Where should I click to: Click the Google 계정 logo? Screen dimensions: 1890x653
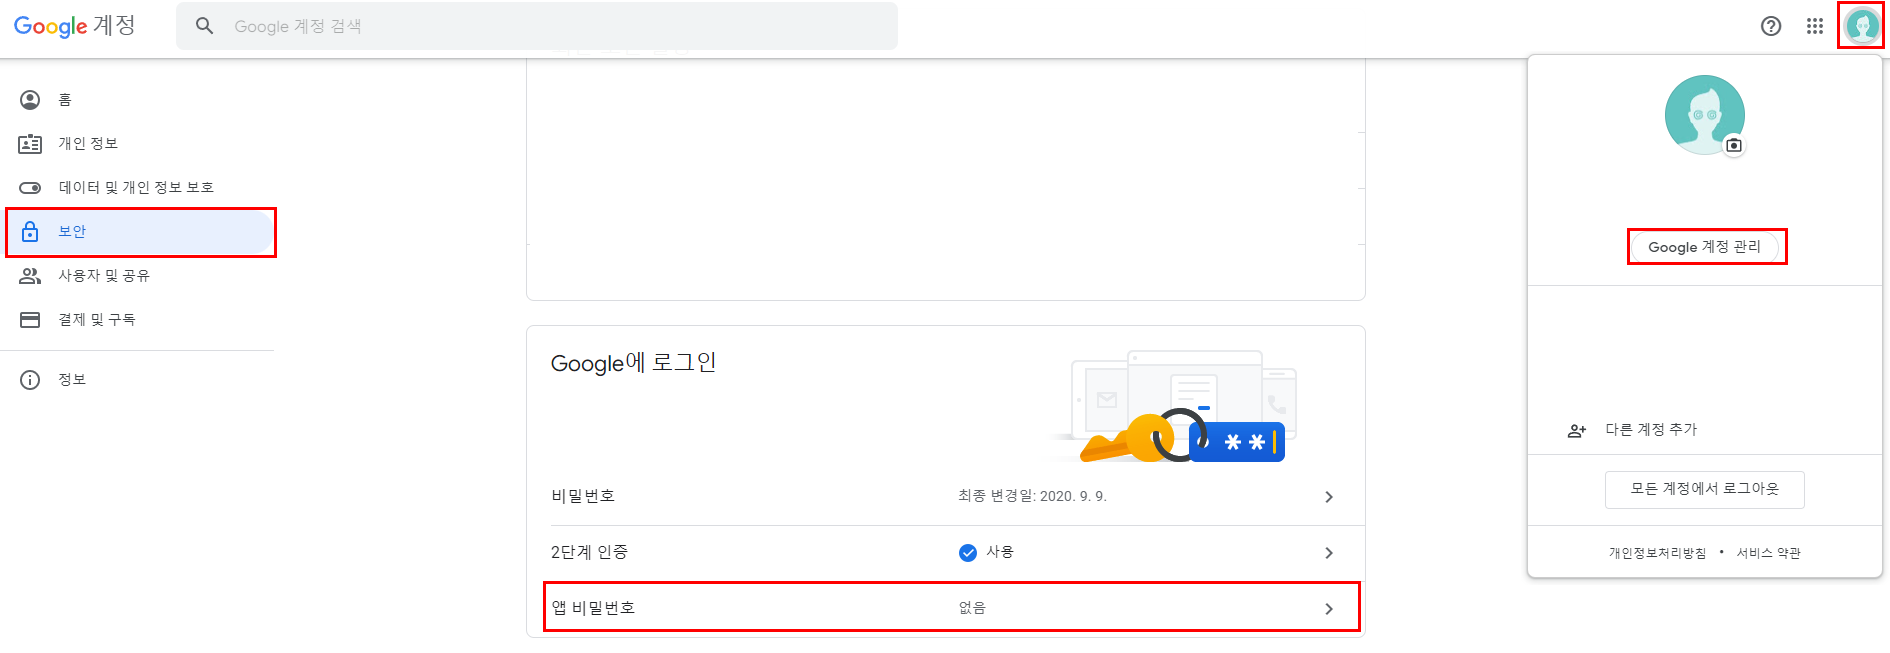(75, 26)
